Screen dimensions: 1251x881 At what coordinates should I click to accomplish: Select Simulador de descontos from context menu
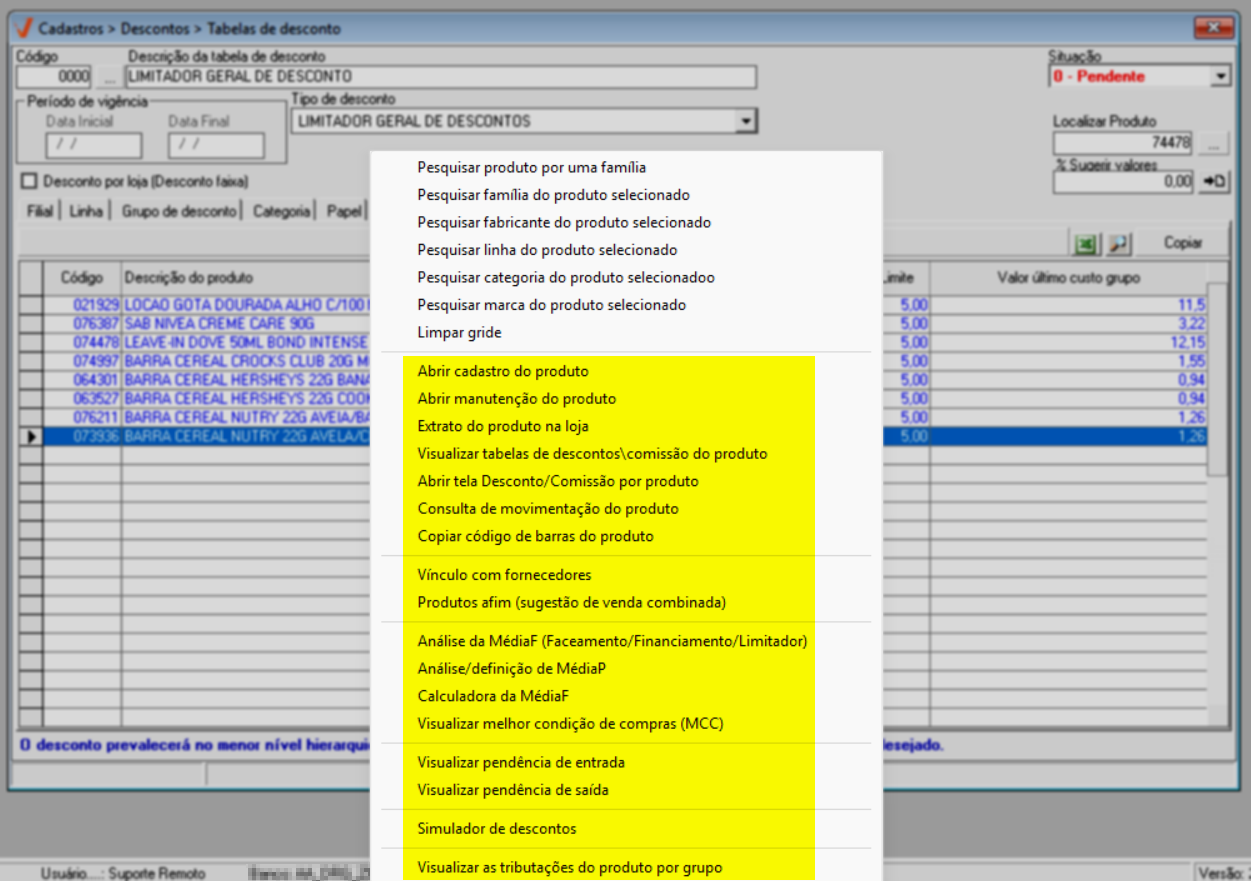point(497,829)
